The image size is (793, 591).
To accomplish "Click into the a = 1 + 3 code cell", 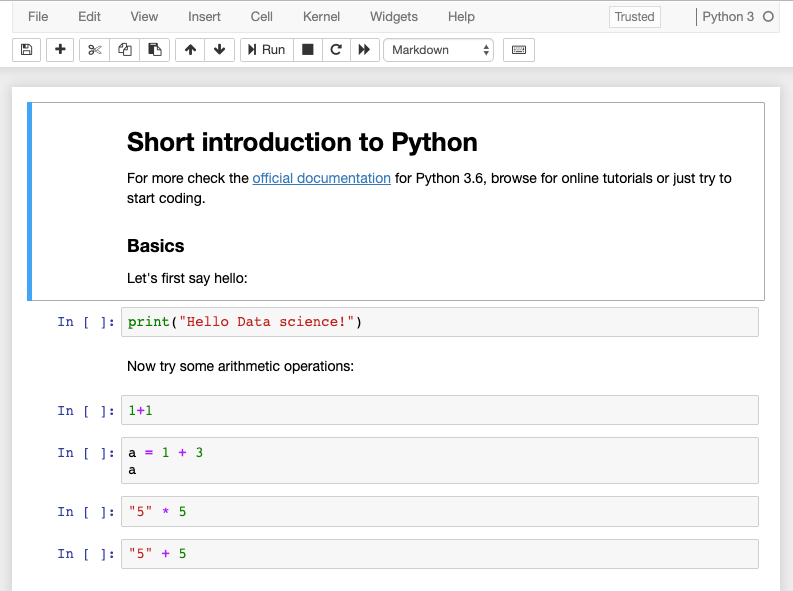I will (x=439, y=461).
